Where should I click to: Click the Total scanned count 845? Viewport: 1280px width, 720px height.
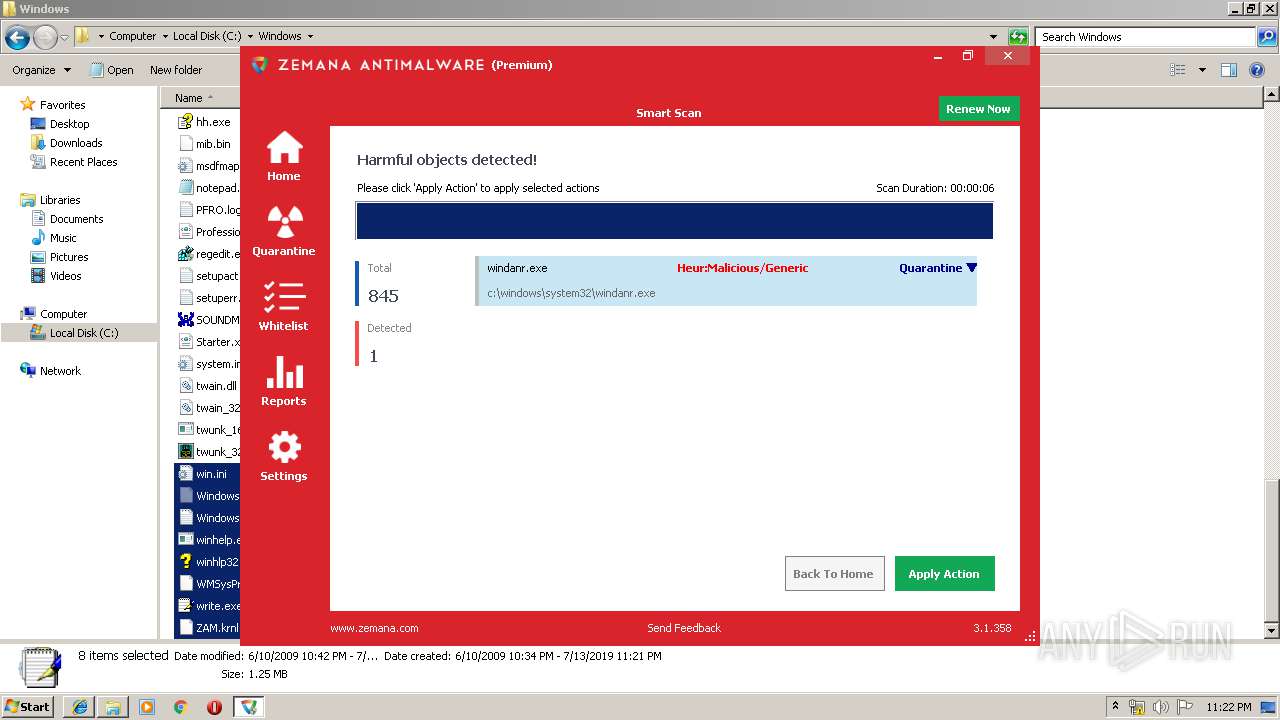(383, 296)
